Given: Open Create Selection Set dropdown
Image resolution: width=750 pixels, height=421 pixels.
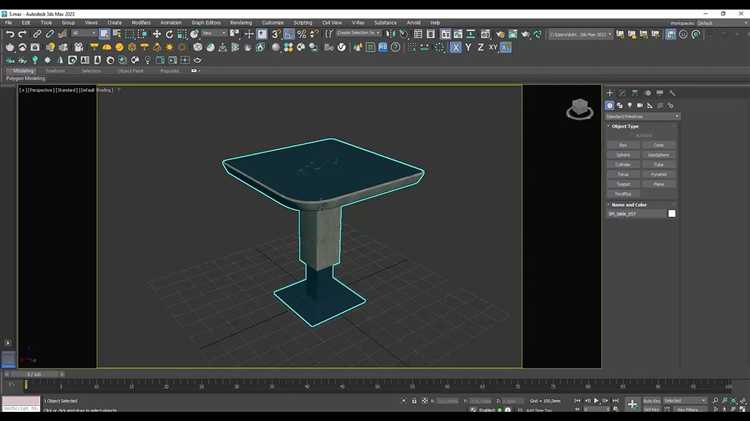Looking at the screenshot, I should pyautogui.click(x=359, y=33).
